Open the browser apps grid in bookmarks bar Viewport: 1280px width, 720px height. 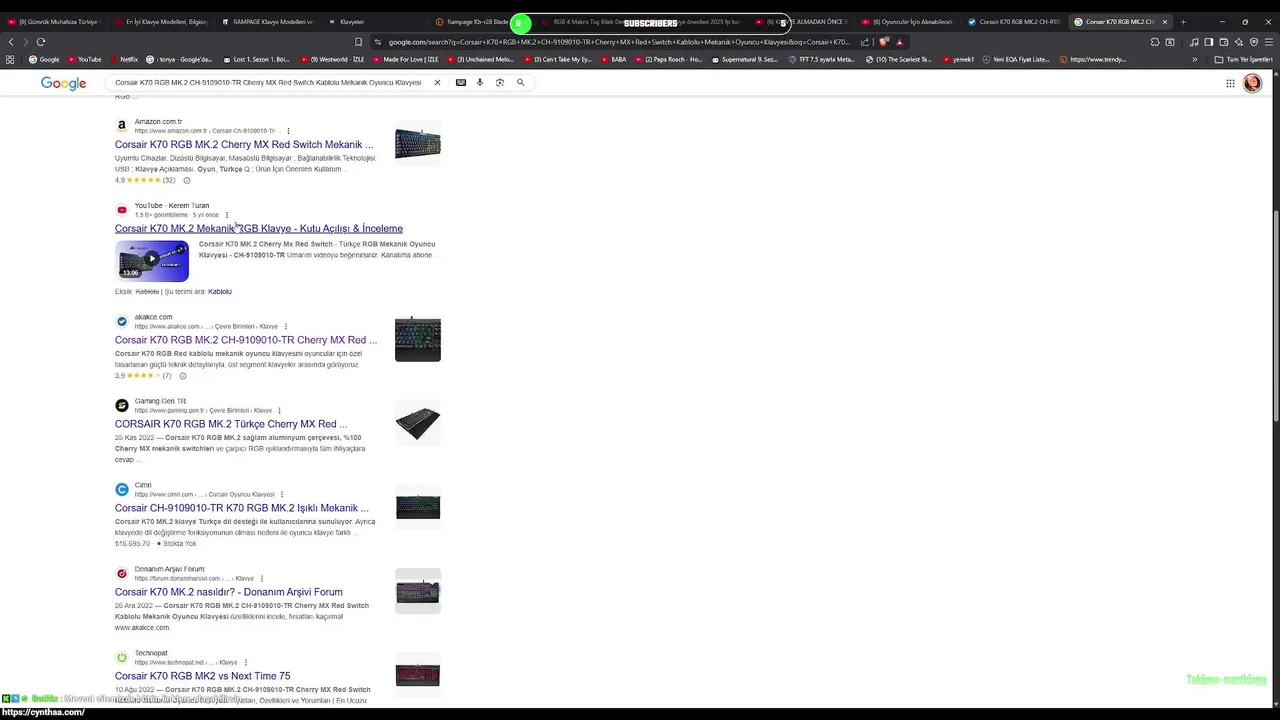tap(10, 59)
